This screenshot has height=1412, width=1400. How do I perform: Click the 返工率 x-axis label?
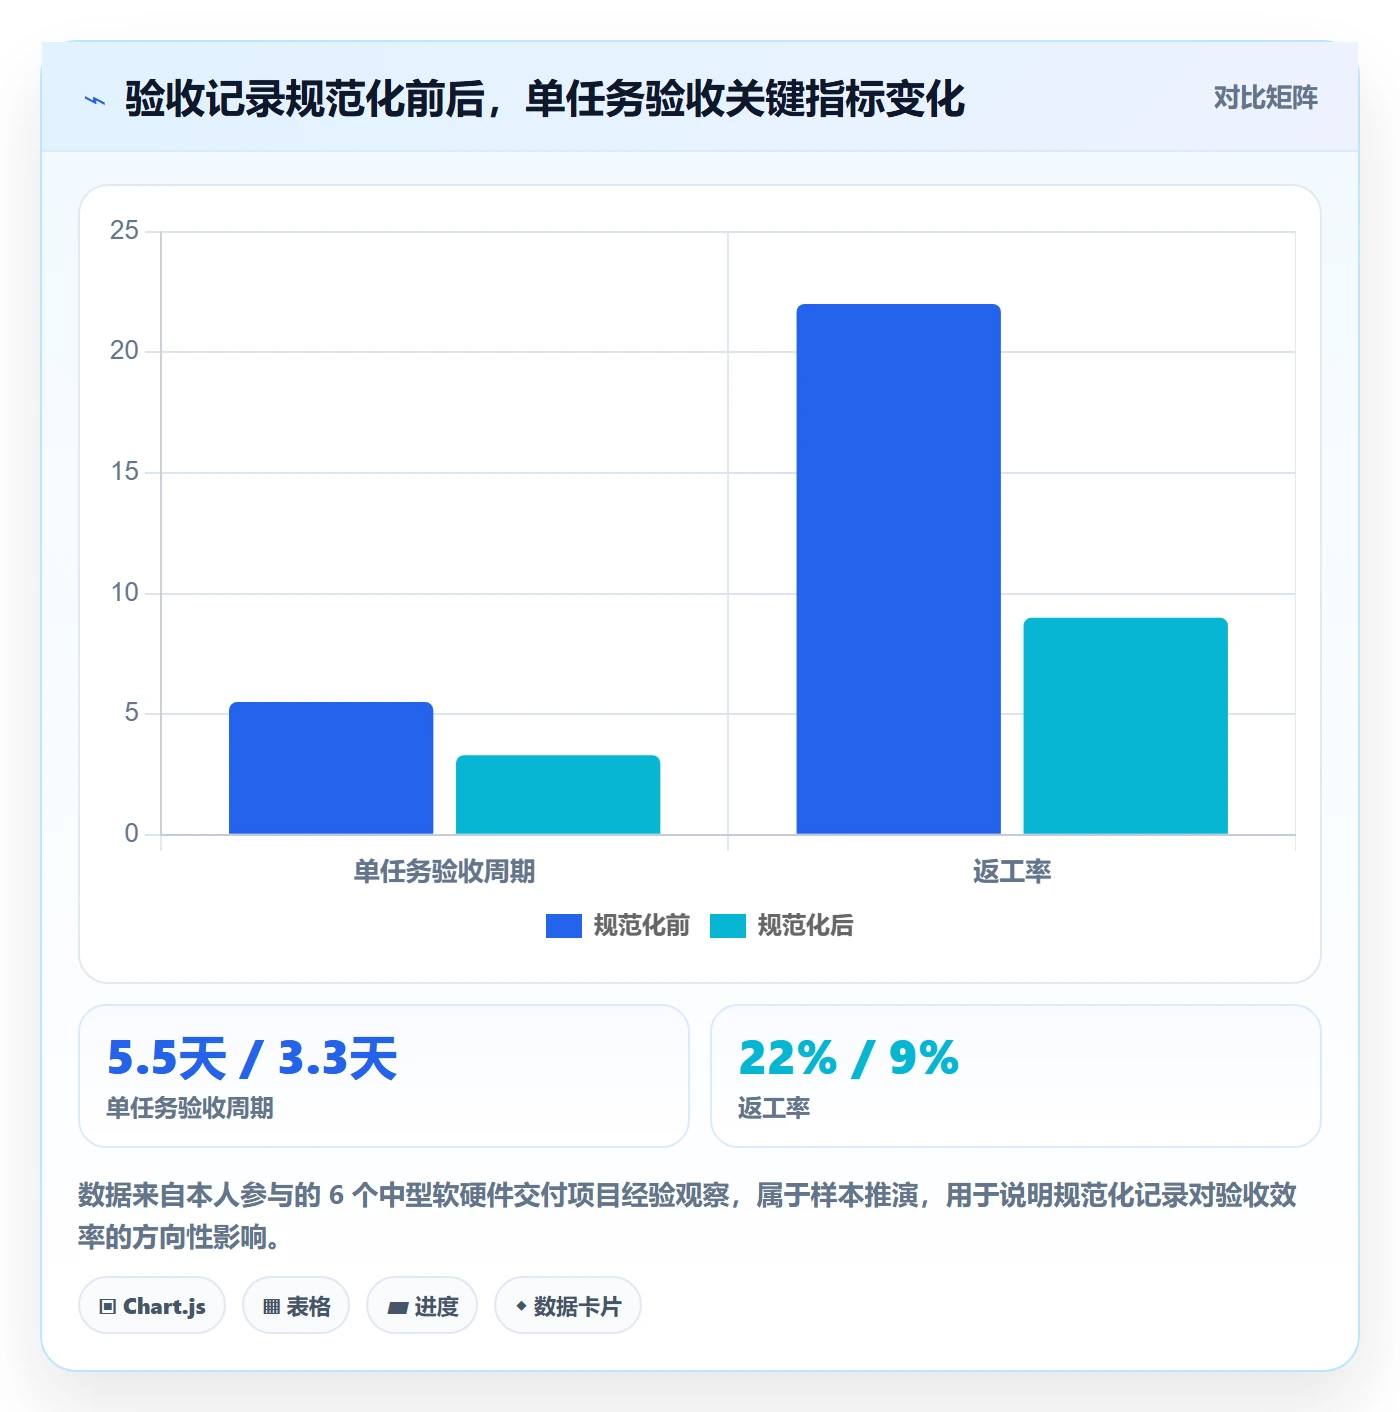[1012, 872]
